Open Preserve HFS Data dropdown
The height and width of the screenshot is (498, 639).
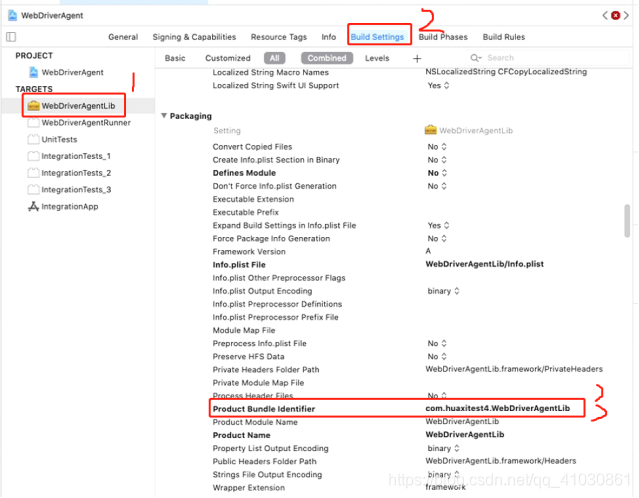tap(437, 357)
